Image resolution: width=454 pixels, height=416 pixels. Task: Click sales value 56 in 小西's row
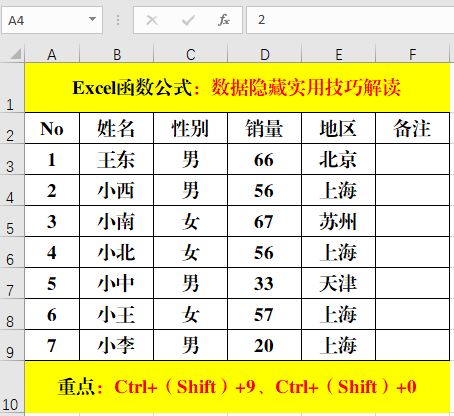point(264,190)
